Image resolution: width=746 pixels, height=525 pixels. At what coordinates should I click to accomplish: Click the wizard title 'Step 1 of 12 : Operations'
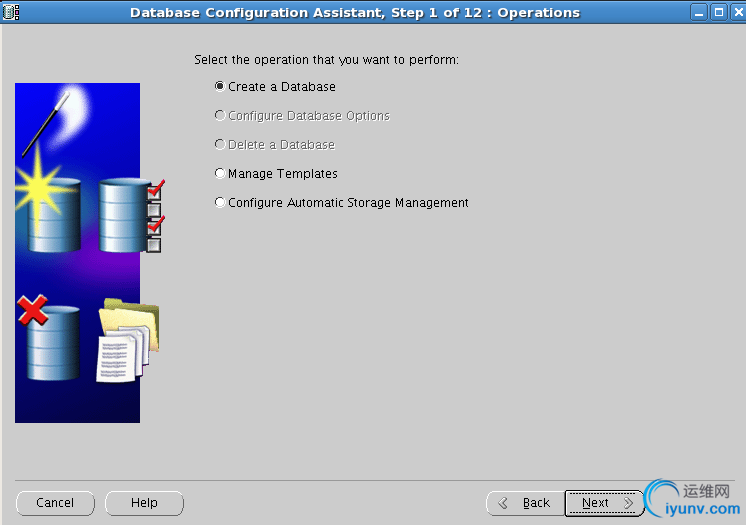485,13
